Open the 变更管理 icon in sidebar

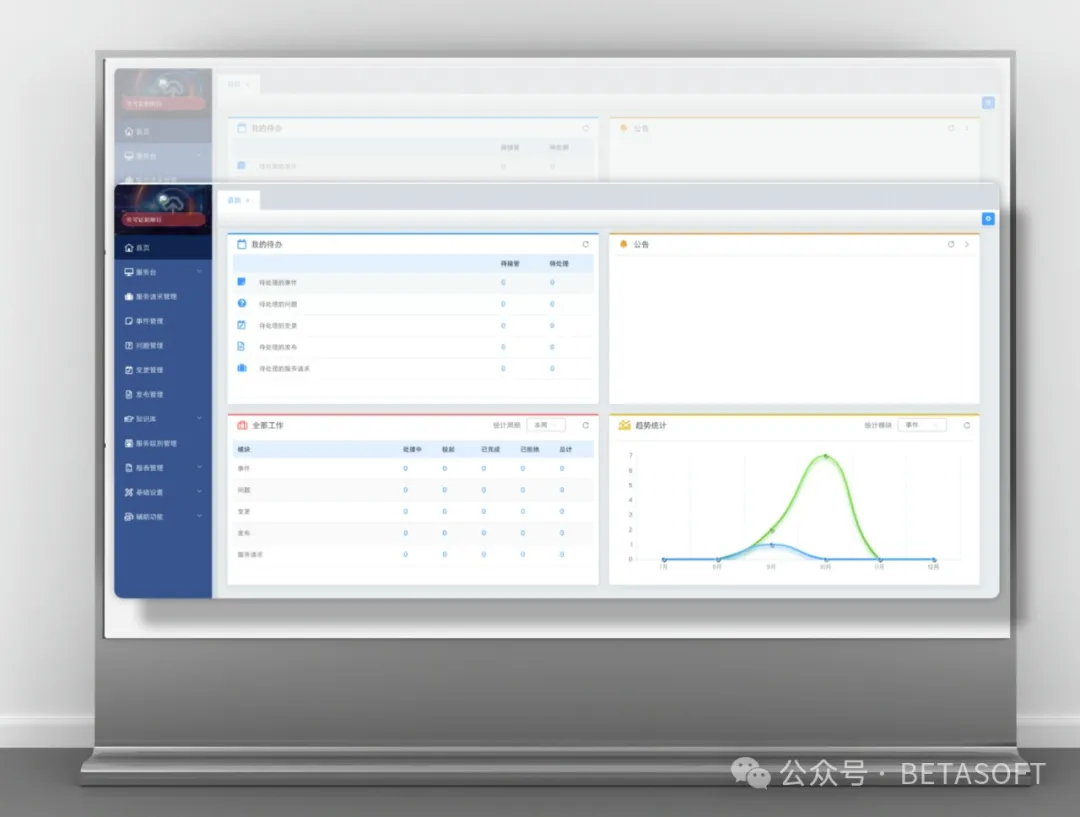click(x=129, y=370)
